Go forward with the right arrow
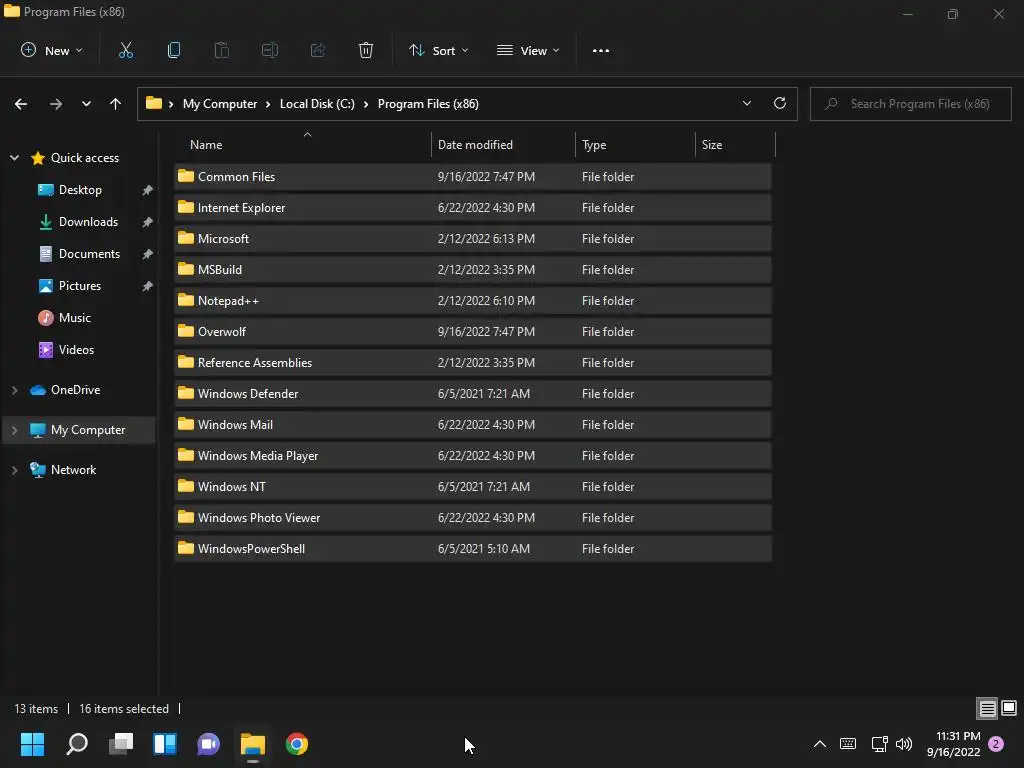The height and width of the screenshot is (768, 1024). point(56,104)
